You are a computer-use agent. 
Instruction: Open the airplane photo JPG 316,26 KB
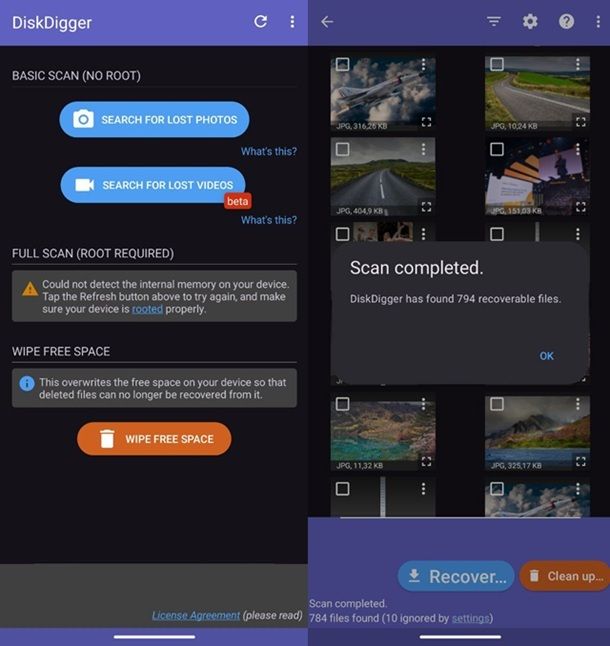pos(383,94)
